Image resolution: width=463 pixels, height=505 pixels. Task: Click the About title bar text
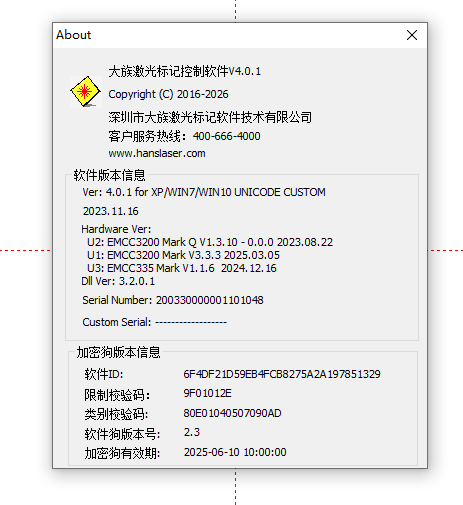click(x=73, y=35)
